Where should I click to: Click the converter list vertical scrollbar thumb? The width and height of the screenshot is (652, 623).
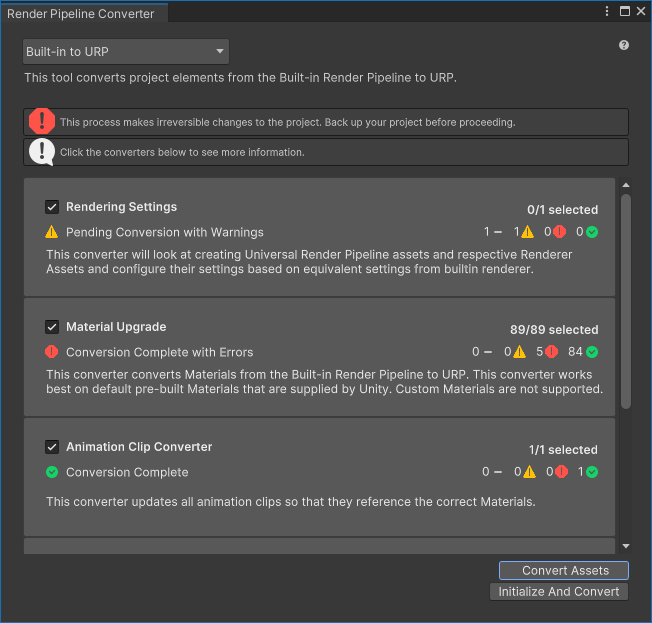[x=626, y=300]
